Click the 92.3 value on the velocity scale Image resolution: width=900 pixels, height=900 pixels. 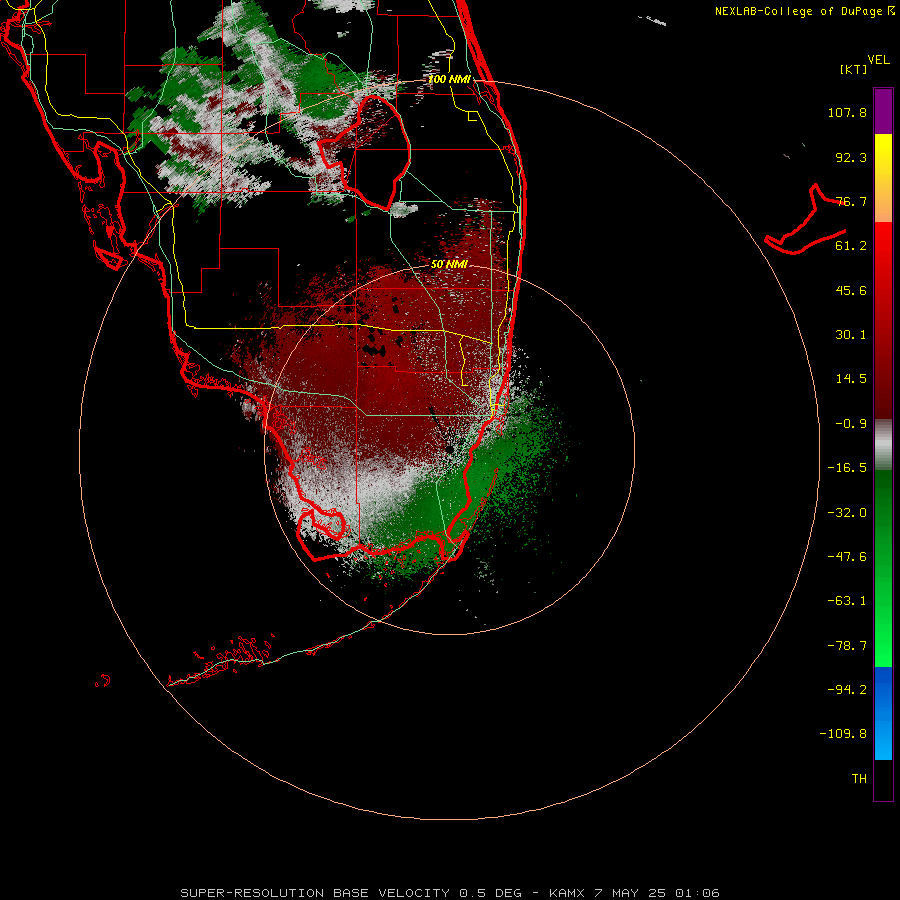click(851, 157)
